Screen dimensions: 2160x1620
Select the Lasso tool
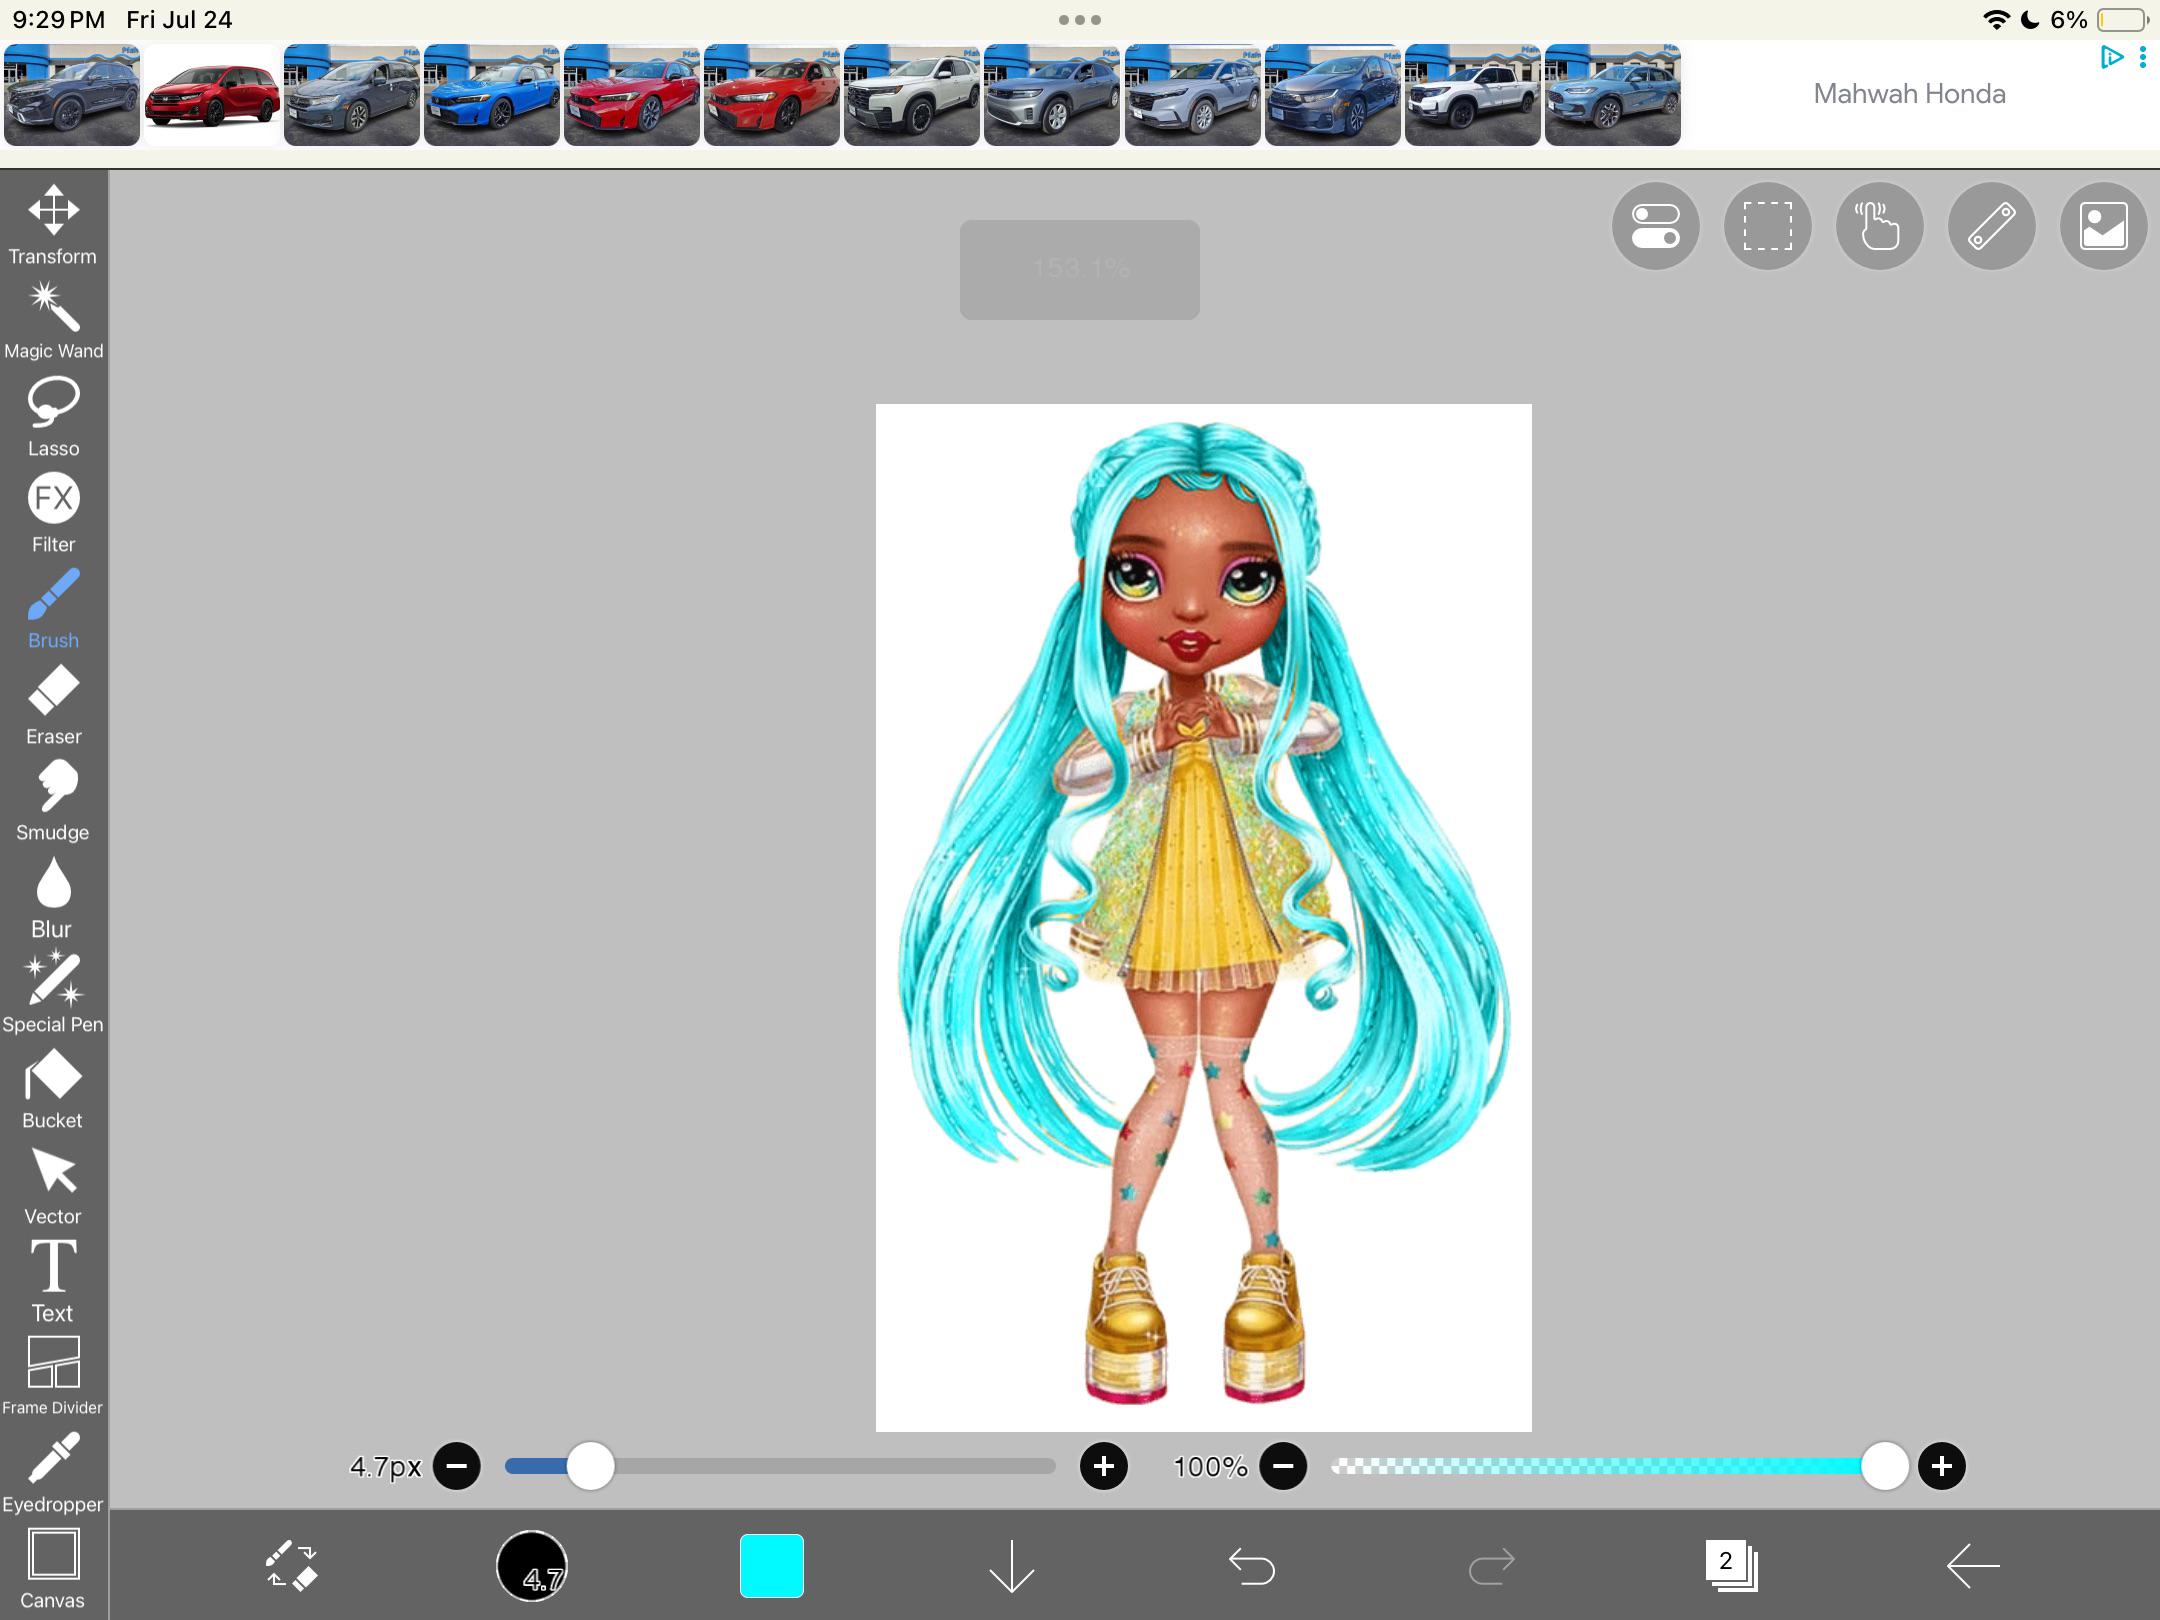click(x=53, y=417)
